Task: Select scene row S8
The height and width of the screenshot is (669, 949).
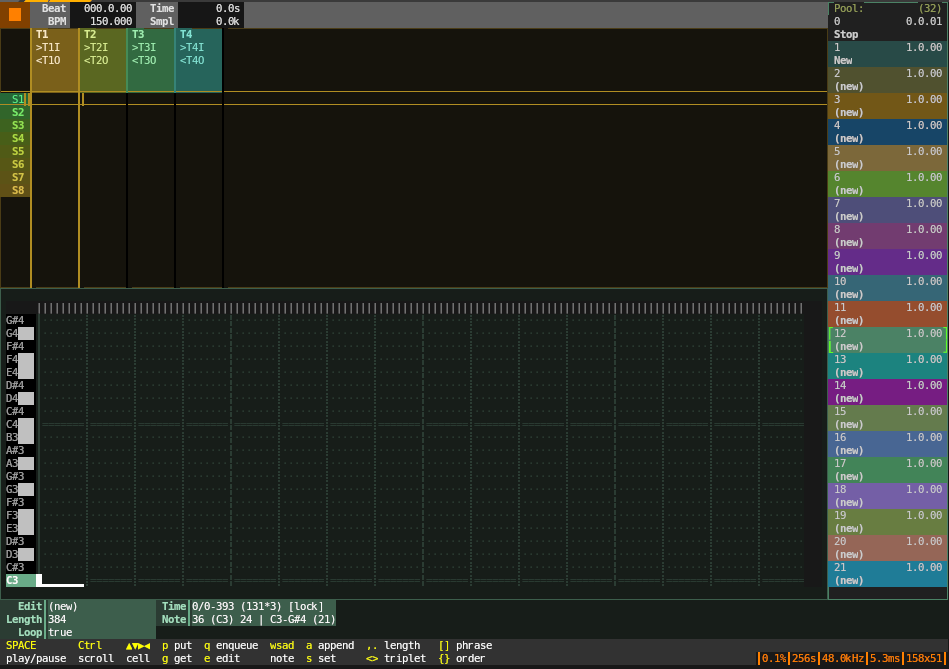Action: pyautogui.click(x=15, y=190)
